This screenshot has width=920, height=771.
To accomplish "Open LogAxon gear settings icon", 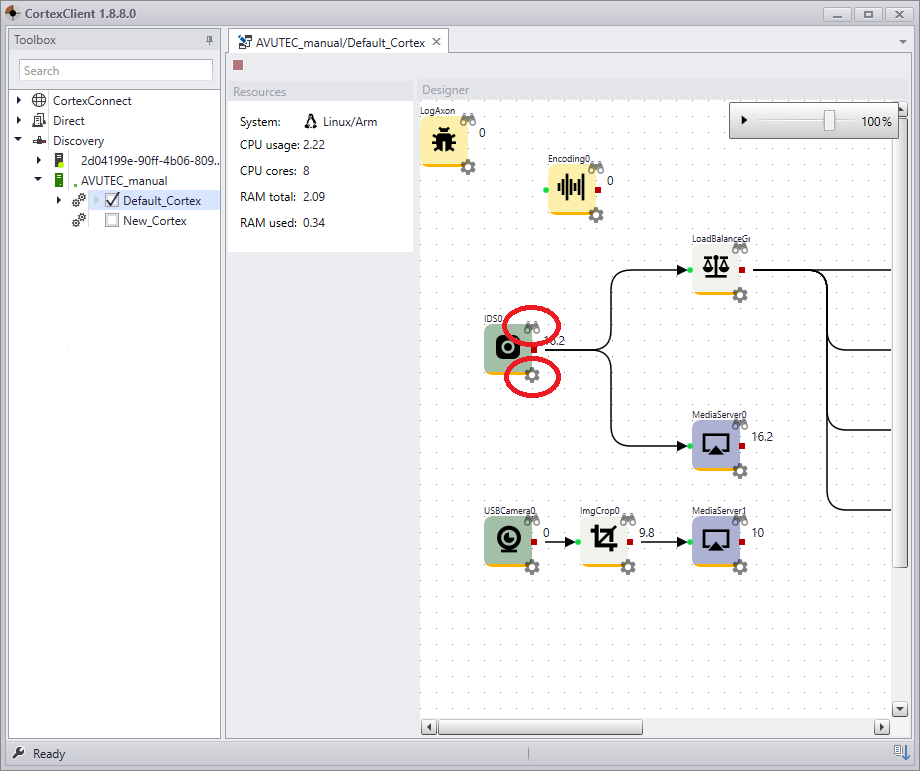I will (468, 167).
